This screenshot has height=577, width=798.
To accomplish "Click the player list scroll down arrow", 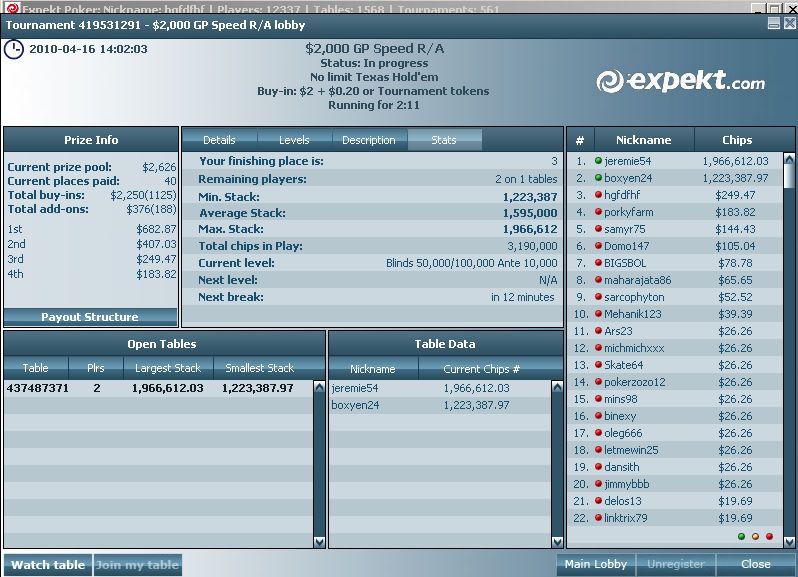I will pyautogui.click(x=789, y=542).
